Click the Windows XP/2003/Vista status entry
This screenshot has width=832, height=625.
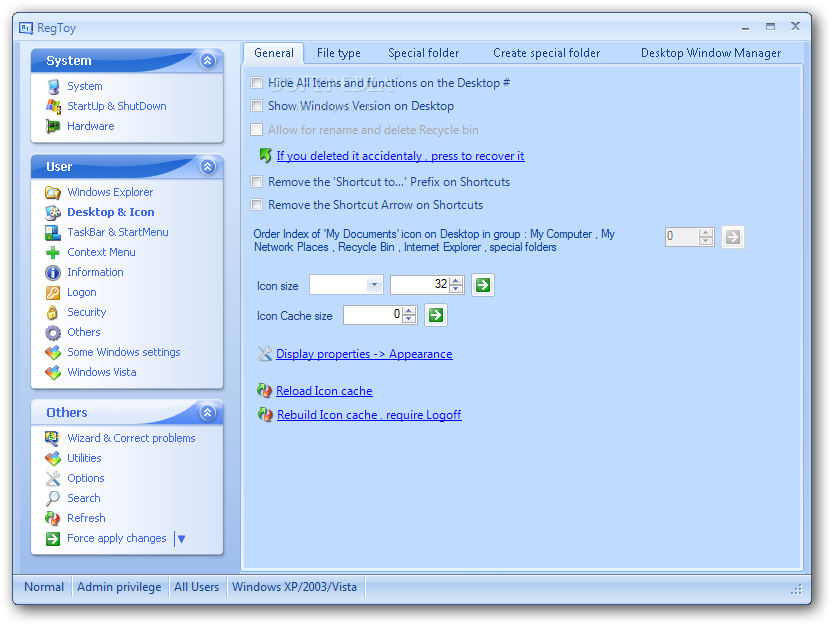pyautogui.click(x=294, y=587)
